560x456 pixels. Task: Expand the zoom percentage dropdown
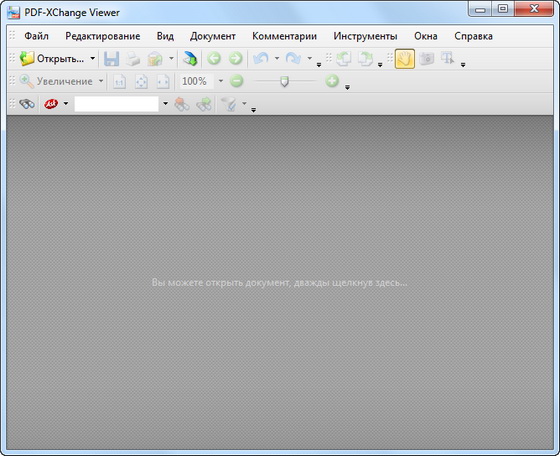pos(221,81)
